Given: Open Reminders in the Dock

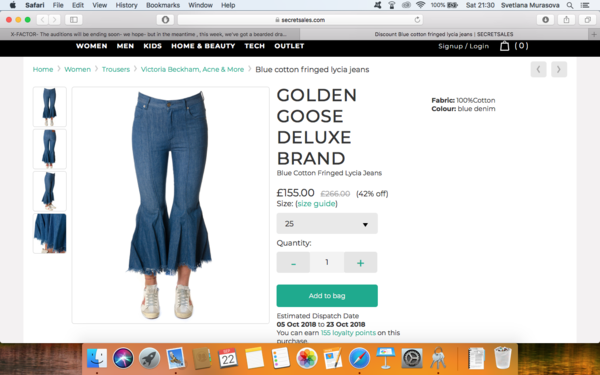Looking at the screenshot, I should click(x=280, y=358).
